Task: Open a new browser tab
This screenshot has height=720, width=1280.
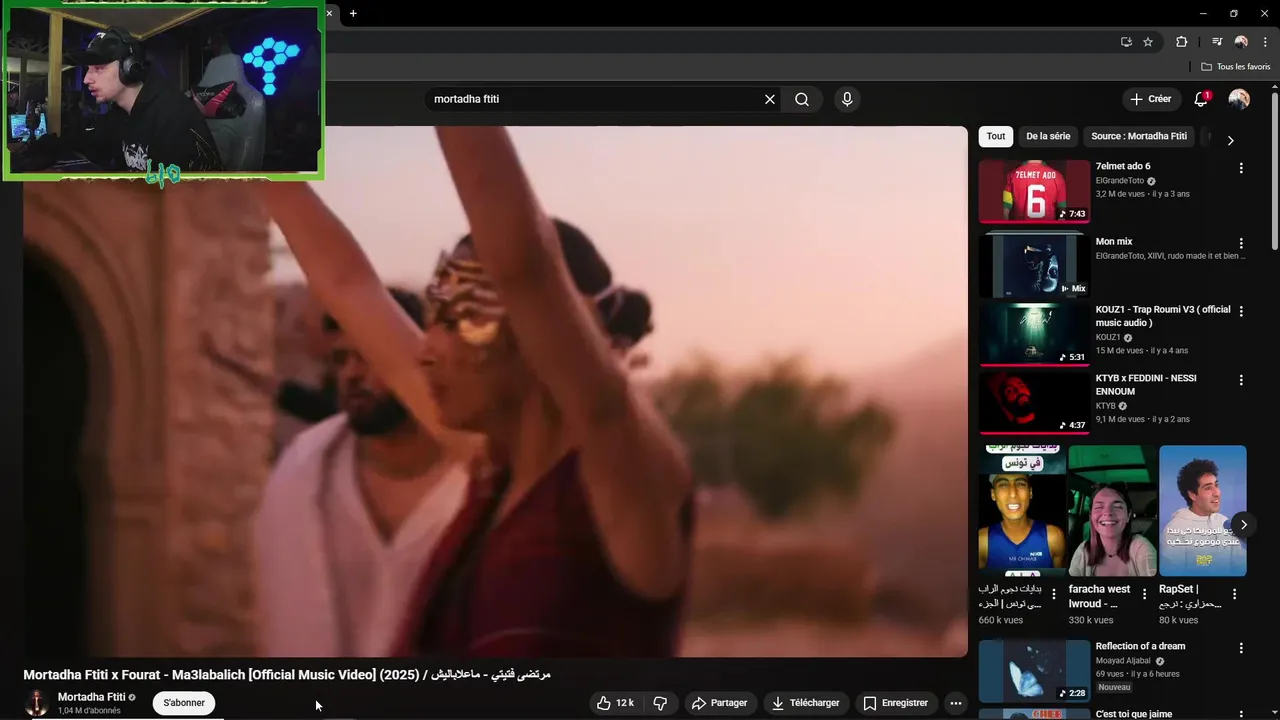Action: [353, 13]
